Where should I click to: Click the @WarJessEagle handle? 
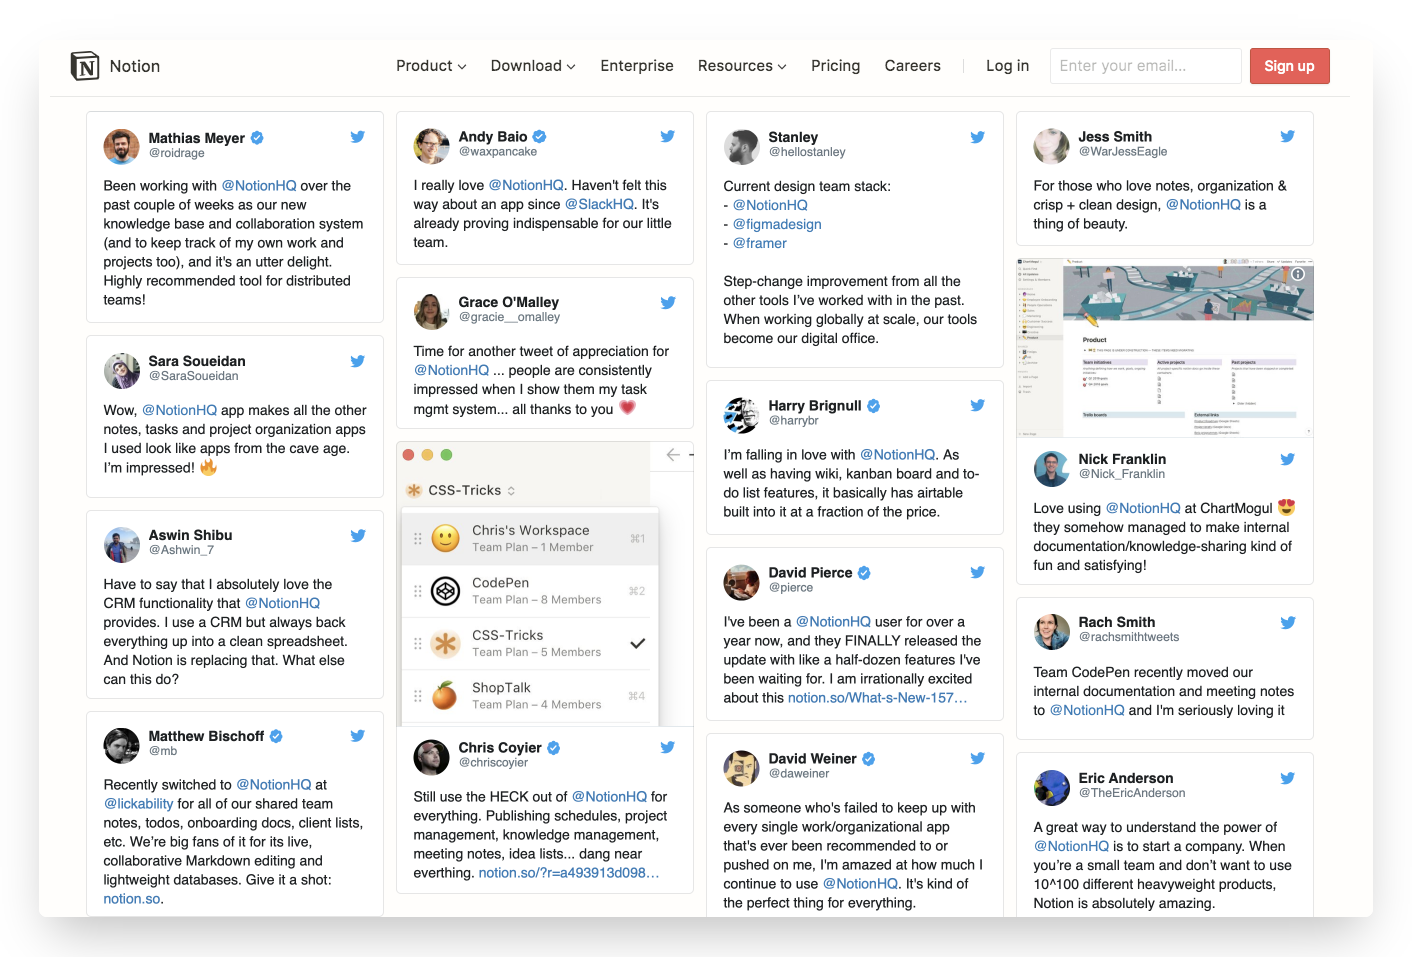[x=1122, y=152]
